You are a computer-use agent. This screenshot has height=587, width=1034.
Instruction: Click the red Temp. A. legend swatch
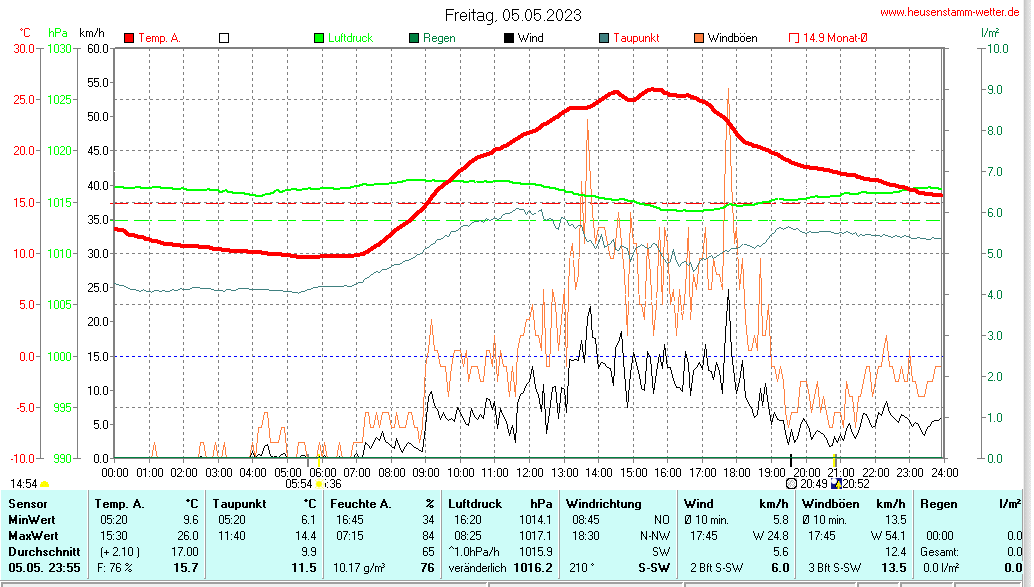(x=129, y=38)
